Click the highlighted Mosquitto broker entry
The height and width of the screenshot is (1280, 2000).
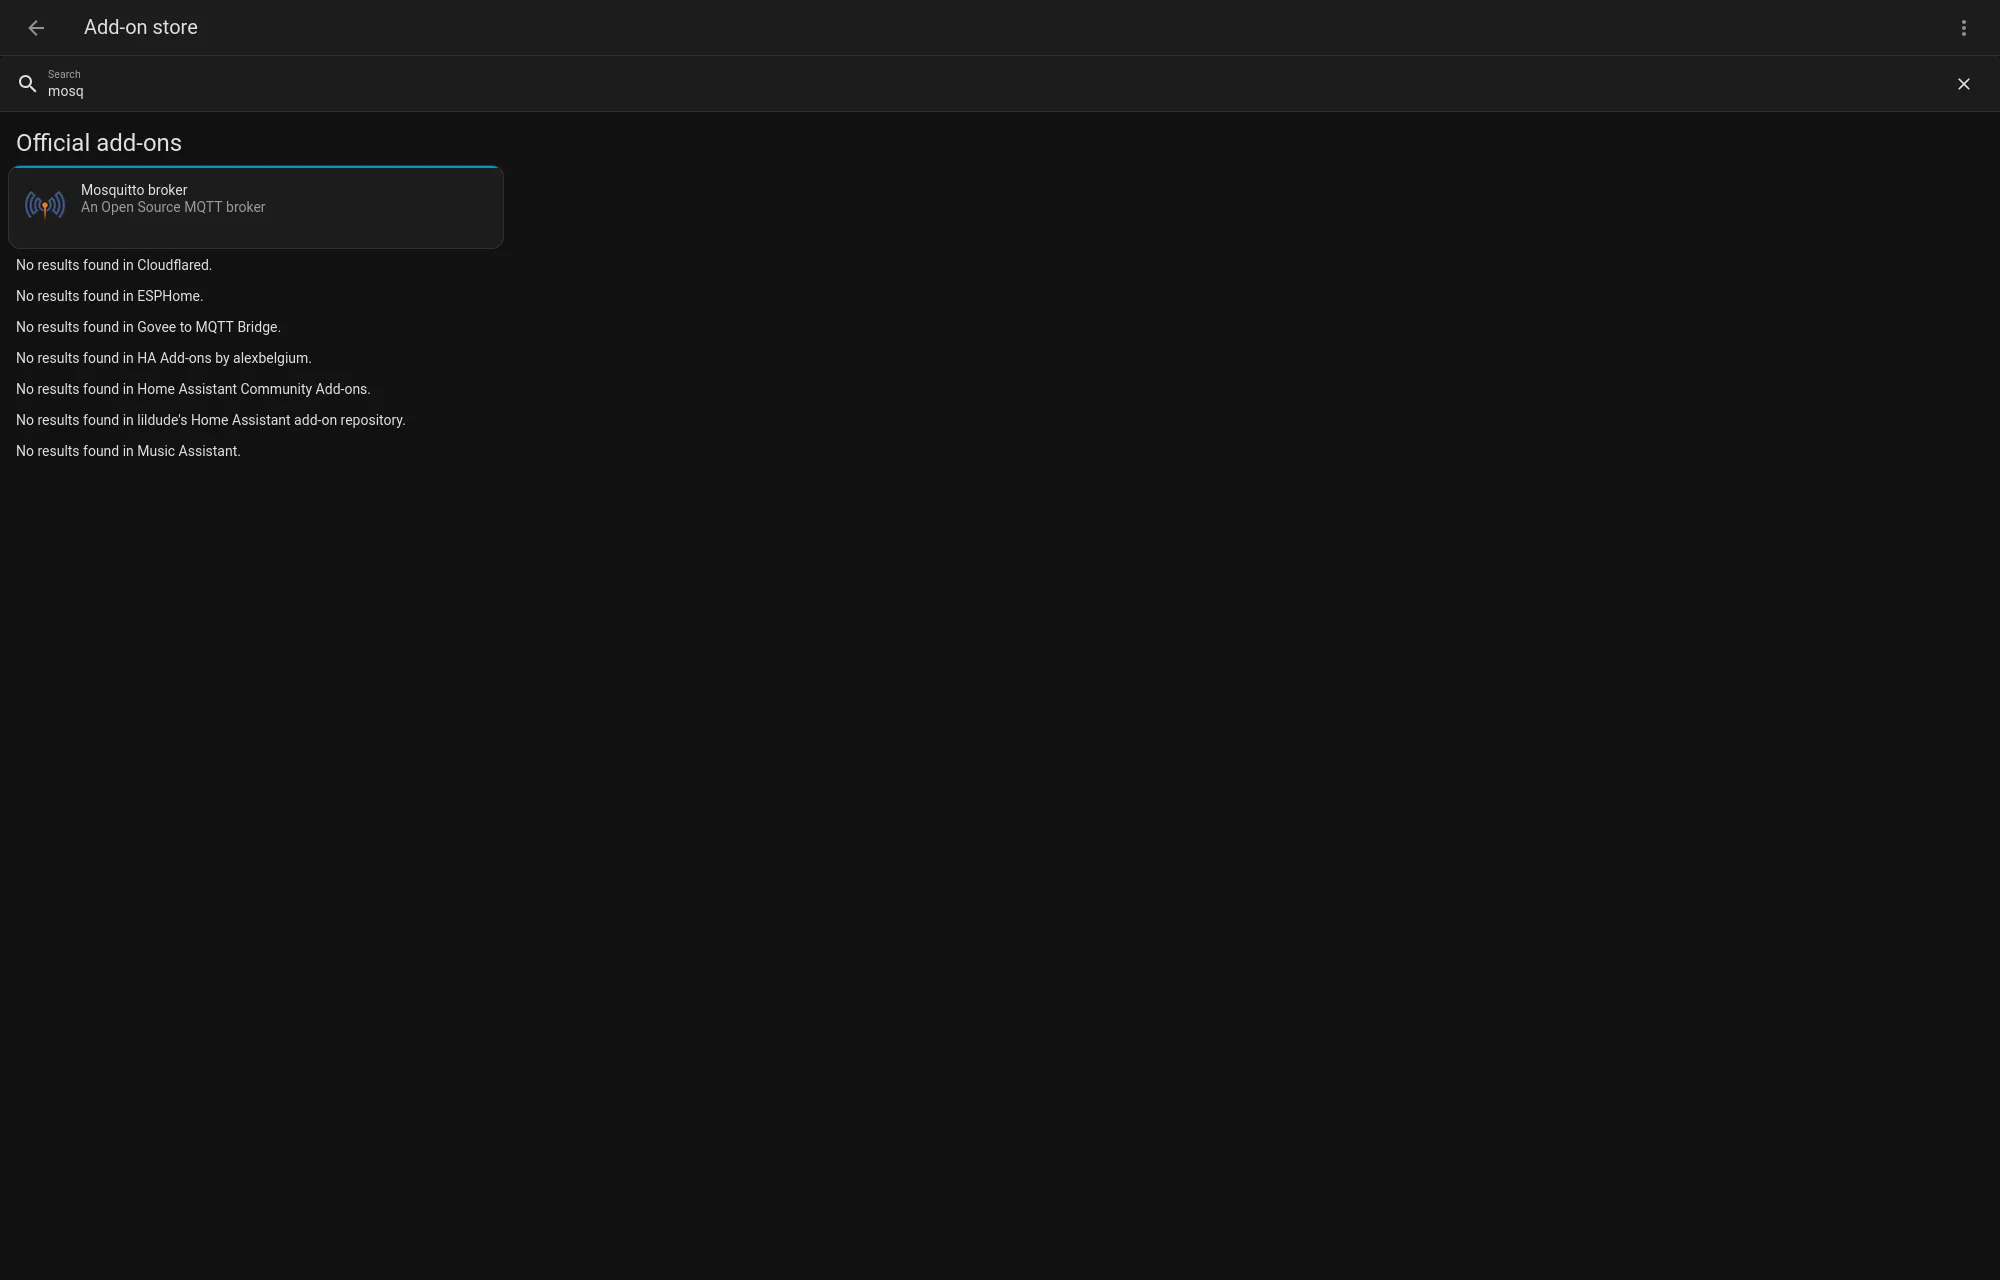click(x=255, y=206)
